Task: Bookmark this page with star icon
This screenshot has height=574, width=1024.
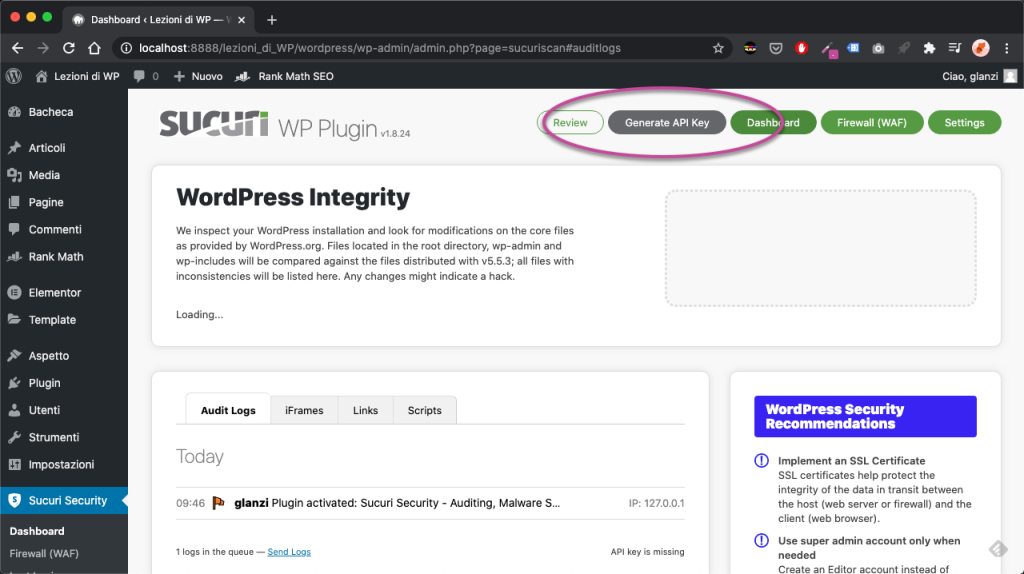Action: pyautogui.click(x=718, y=48)
